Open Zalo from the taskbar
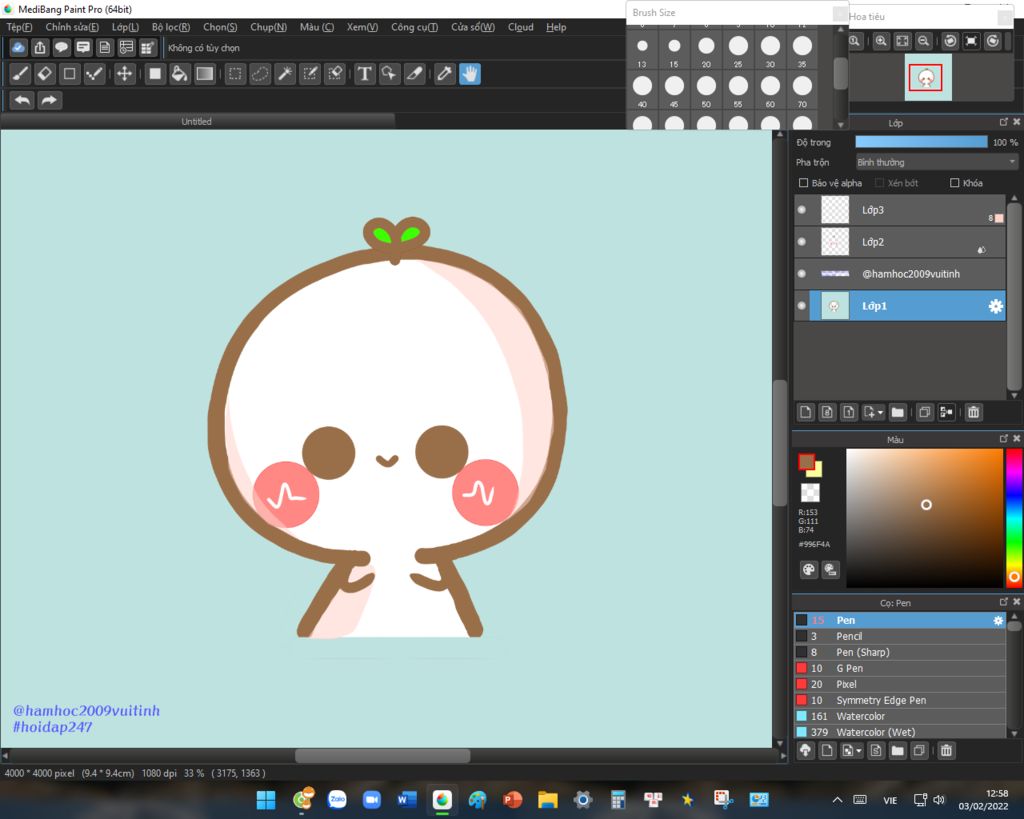The image size is (1024, 819). 337,800
